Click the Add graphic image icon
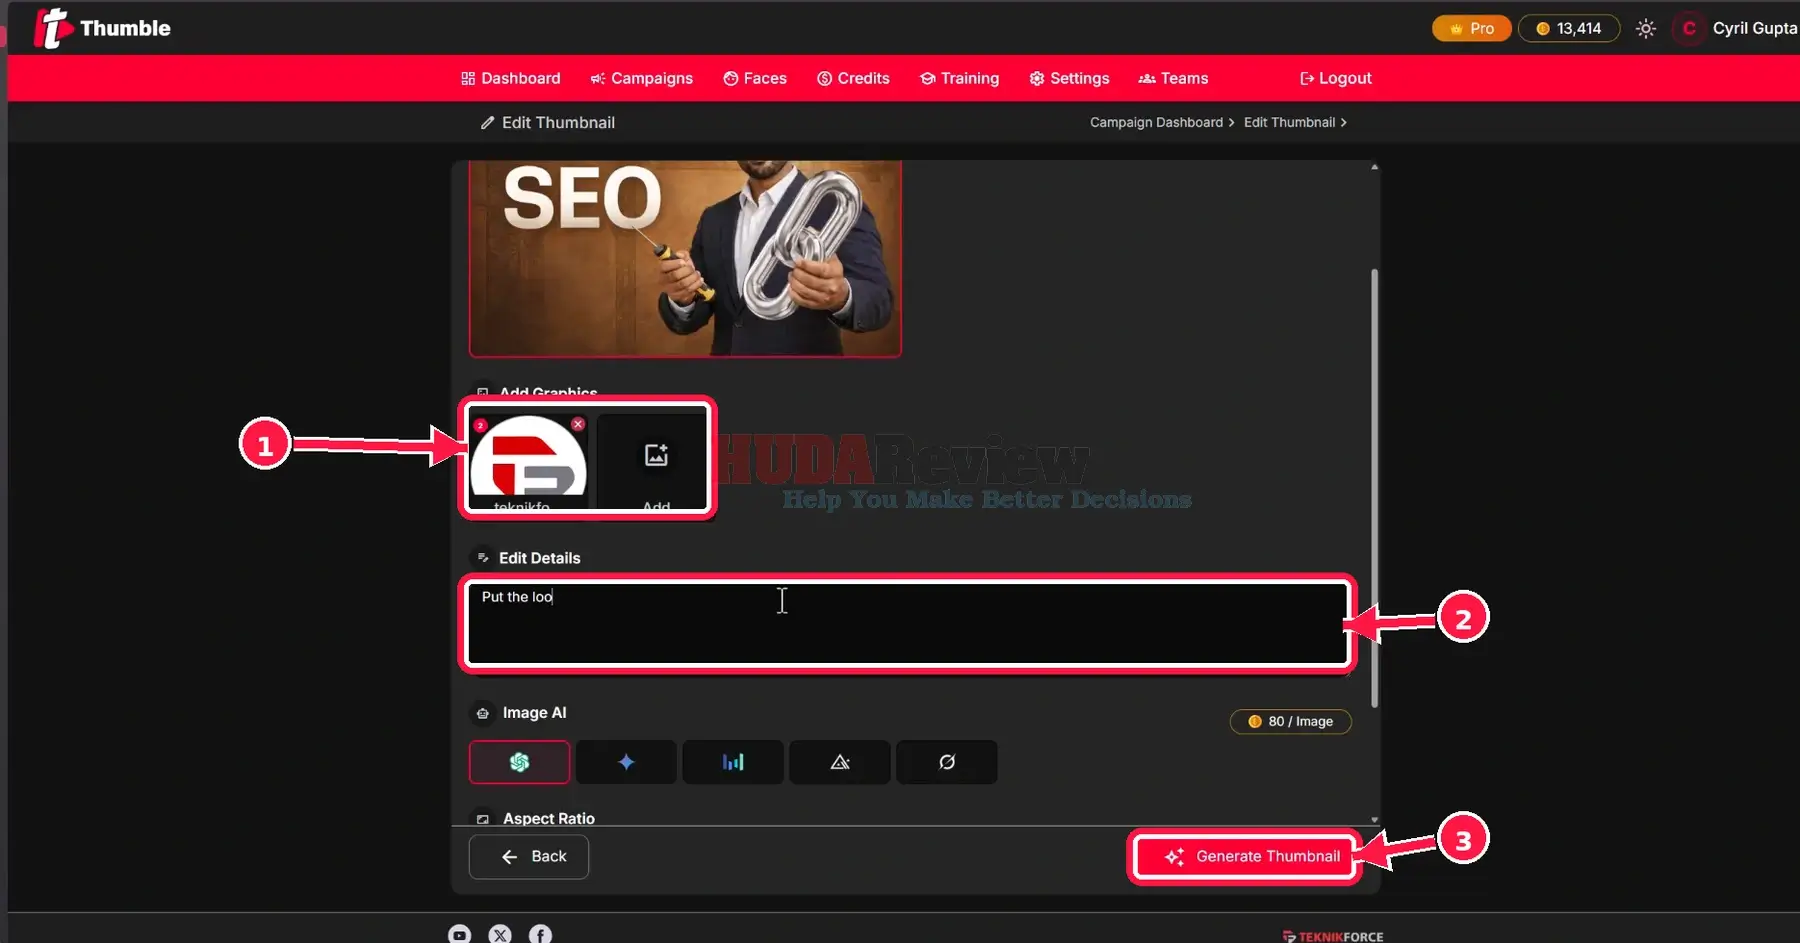This screenshot has width=1800, height=943. [x=656, y=455]
